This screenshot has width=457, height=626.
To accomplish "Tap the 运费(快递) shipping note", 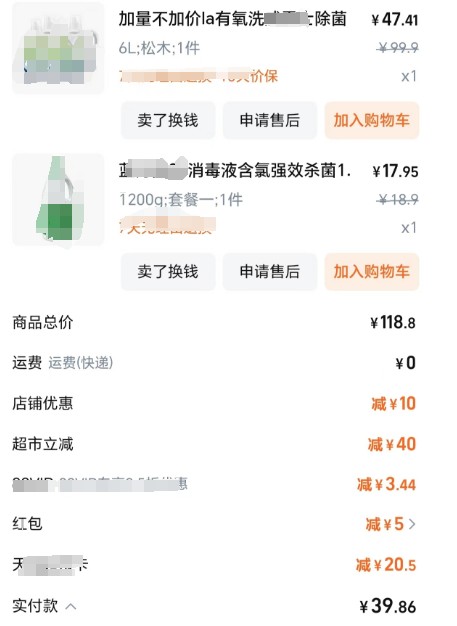I will point(81,363).
